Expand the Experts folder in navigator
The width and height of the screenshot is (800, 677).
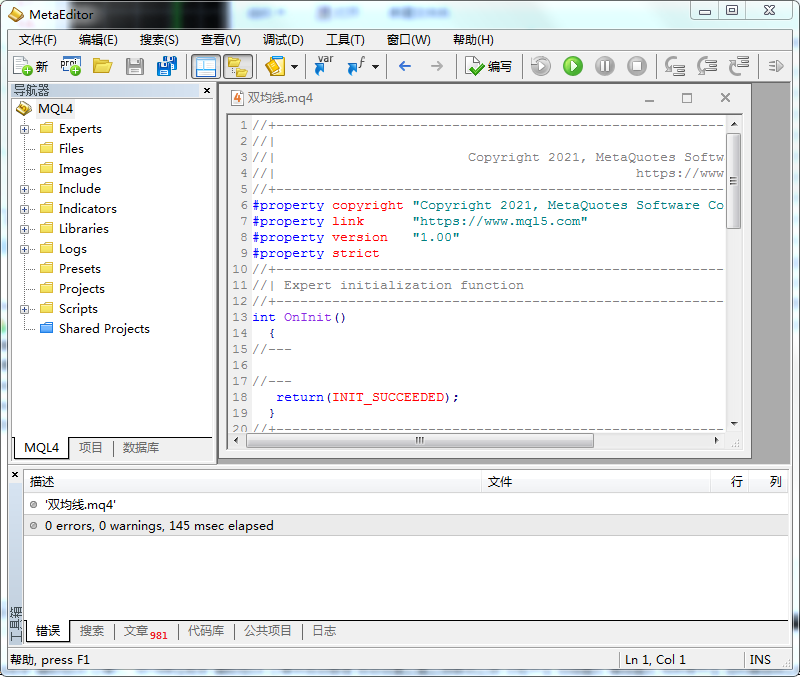coord(25,129)
